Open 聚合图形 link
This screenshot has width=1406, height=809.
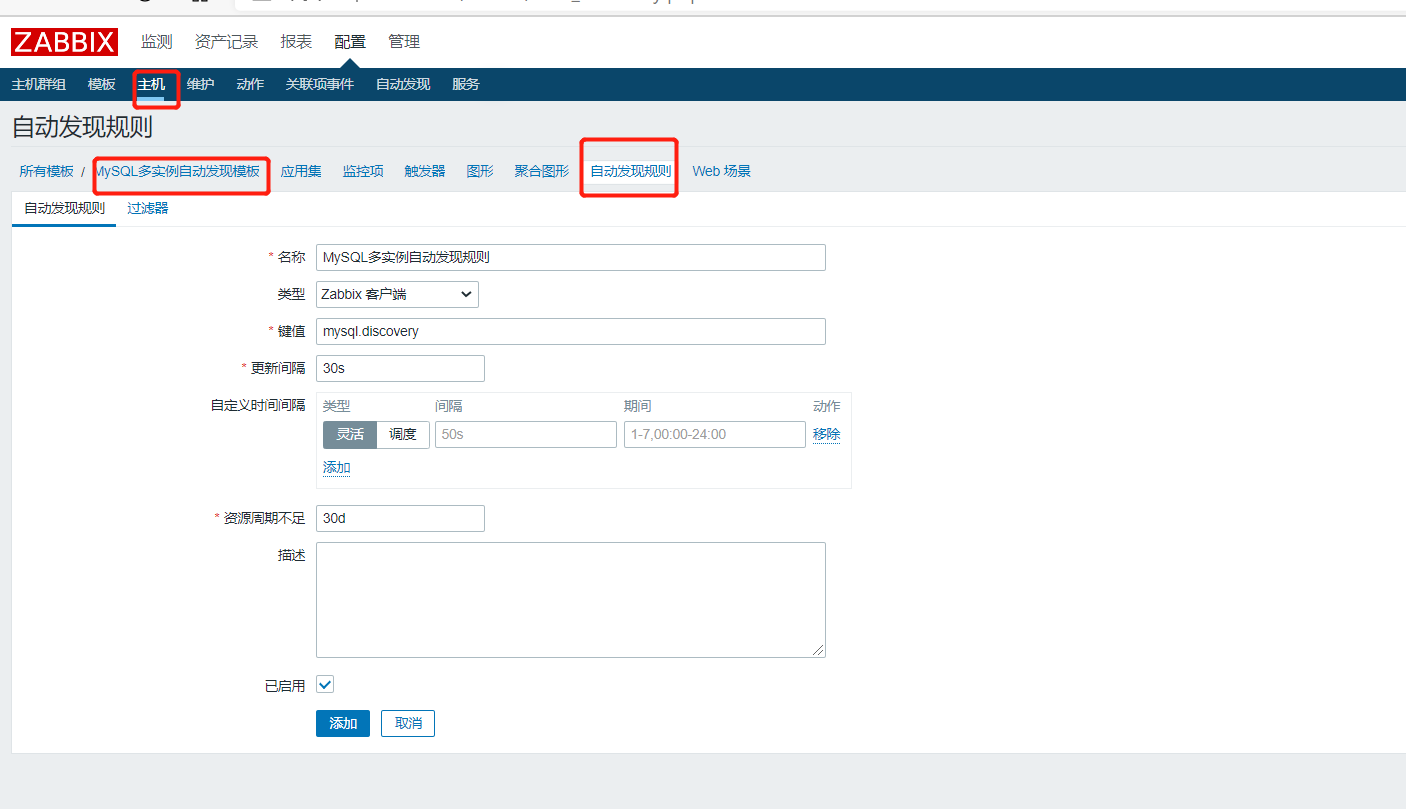[542, 171]
